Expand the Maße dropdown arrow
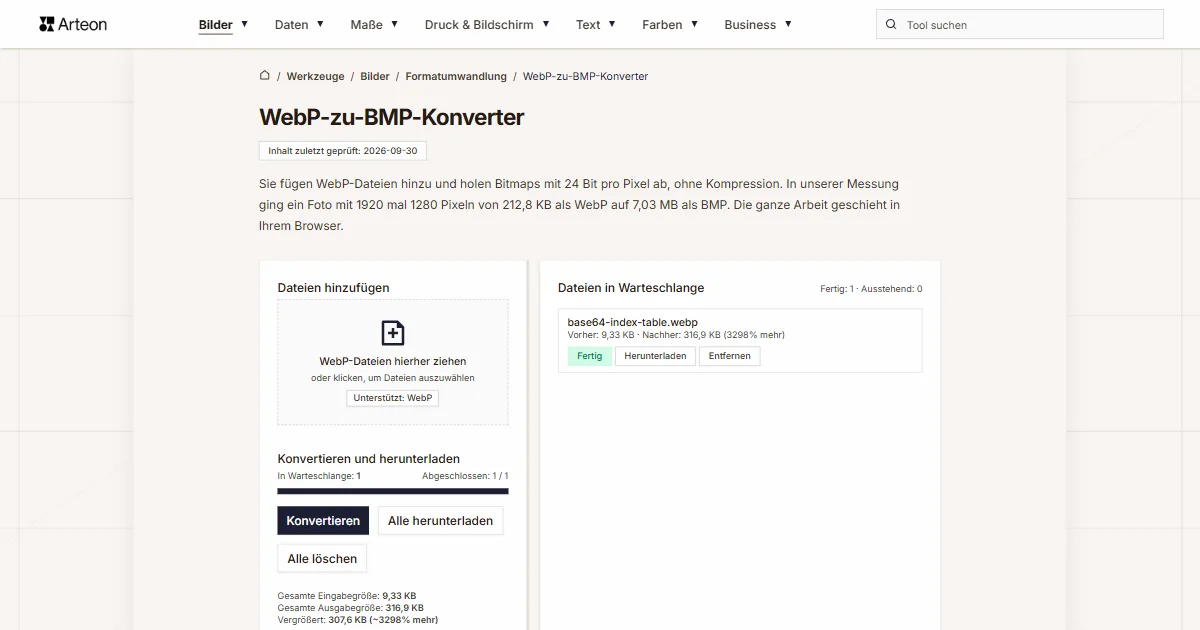The width and height of the screenshot is (1200, 630). tap(395, 23)
